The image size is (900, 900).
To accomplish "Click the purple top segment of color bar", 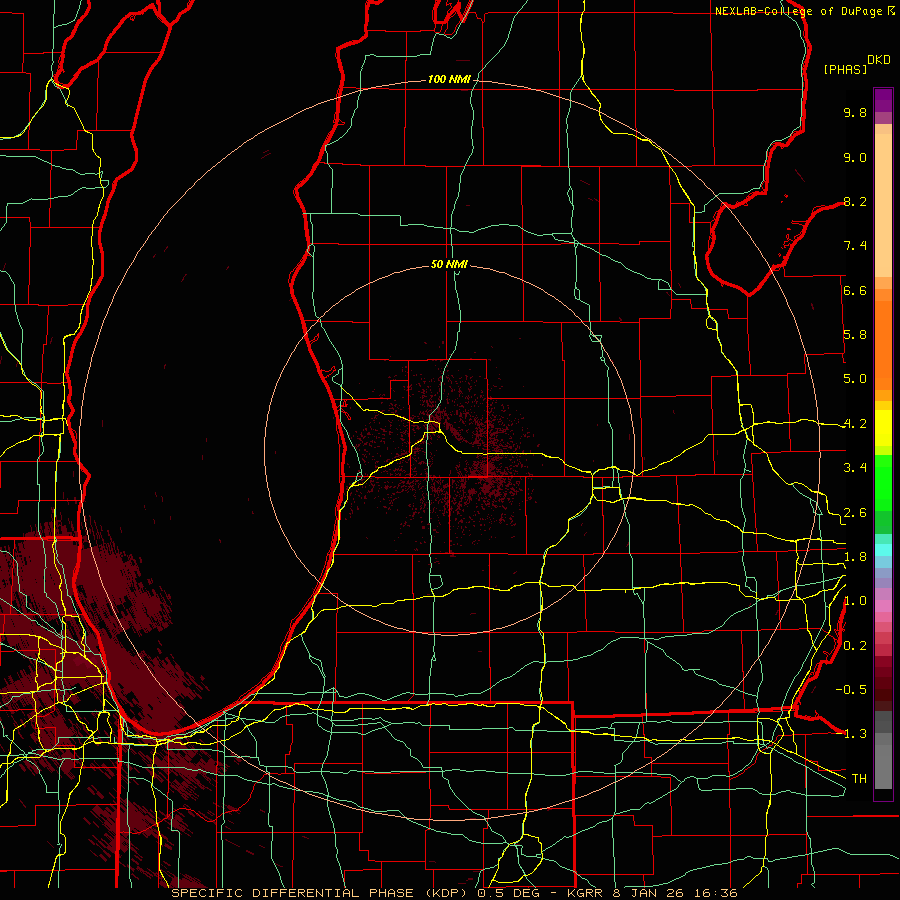I will point(883,100).
